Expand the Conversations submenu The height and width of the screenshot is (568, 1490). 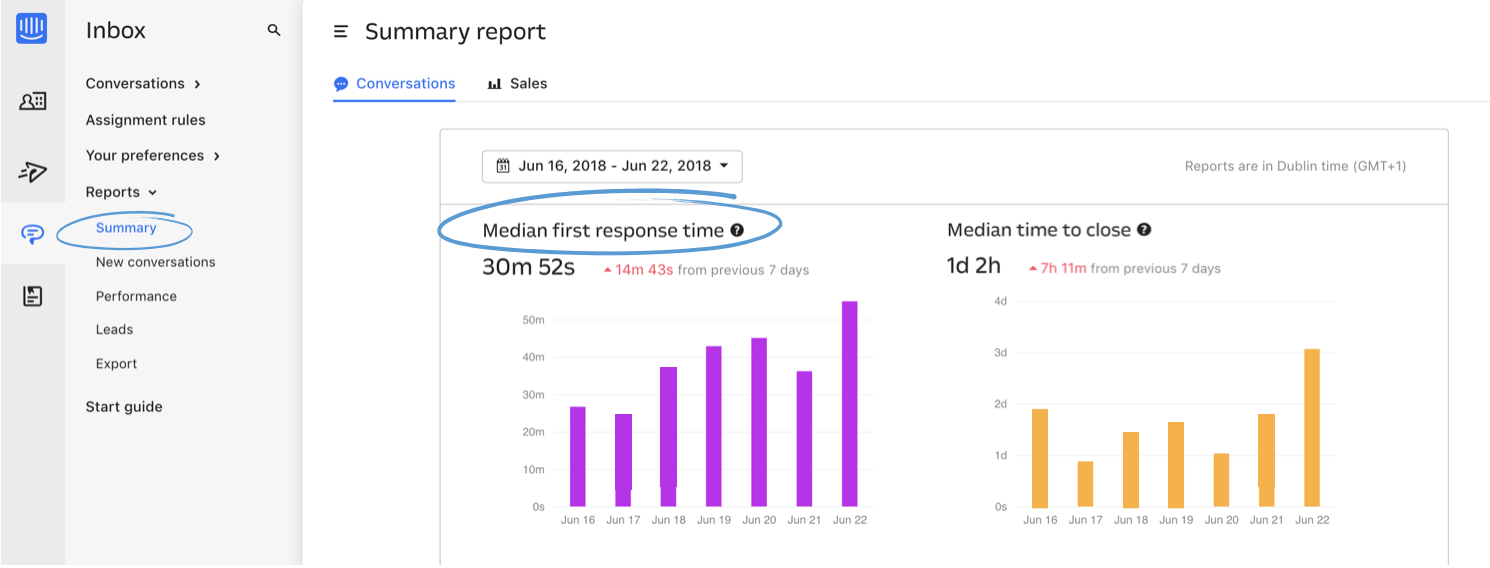pos(143,84)
